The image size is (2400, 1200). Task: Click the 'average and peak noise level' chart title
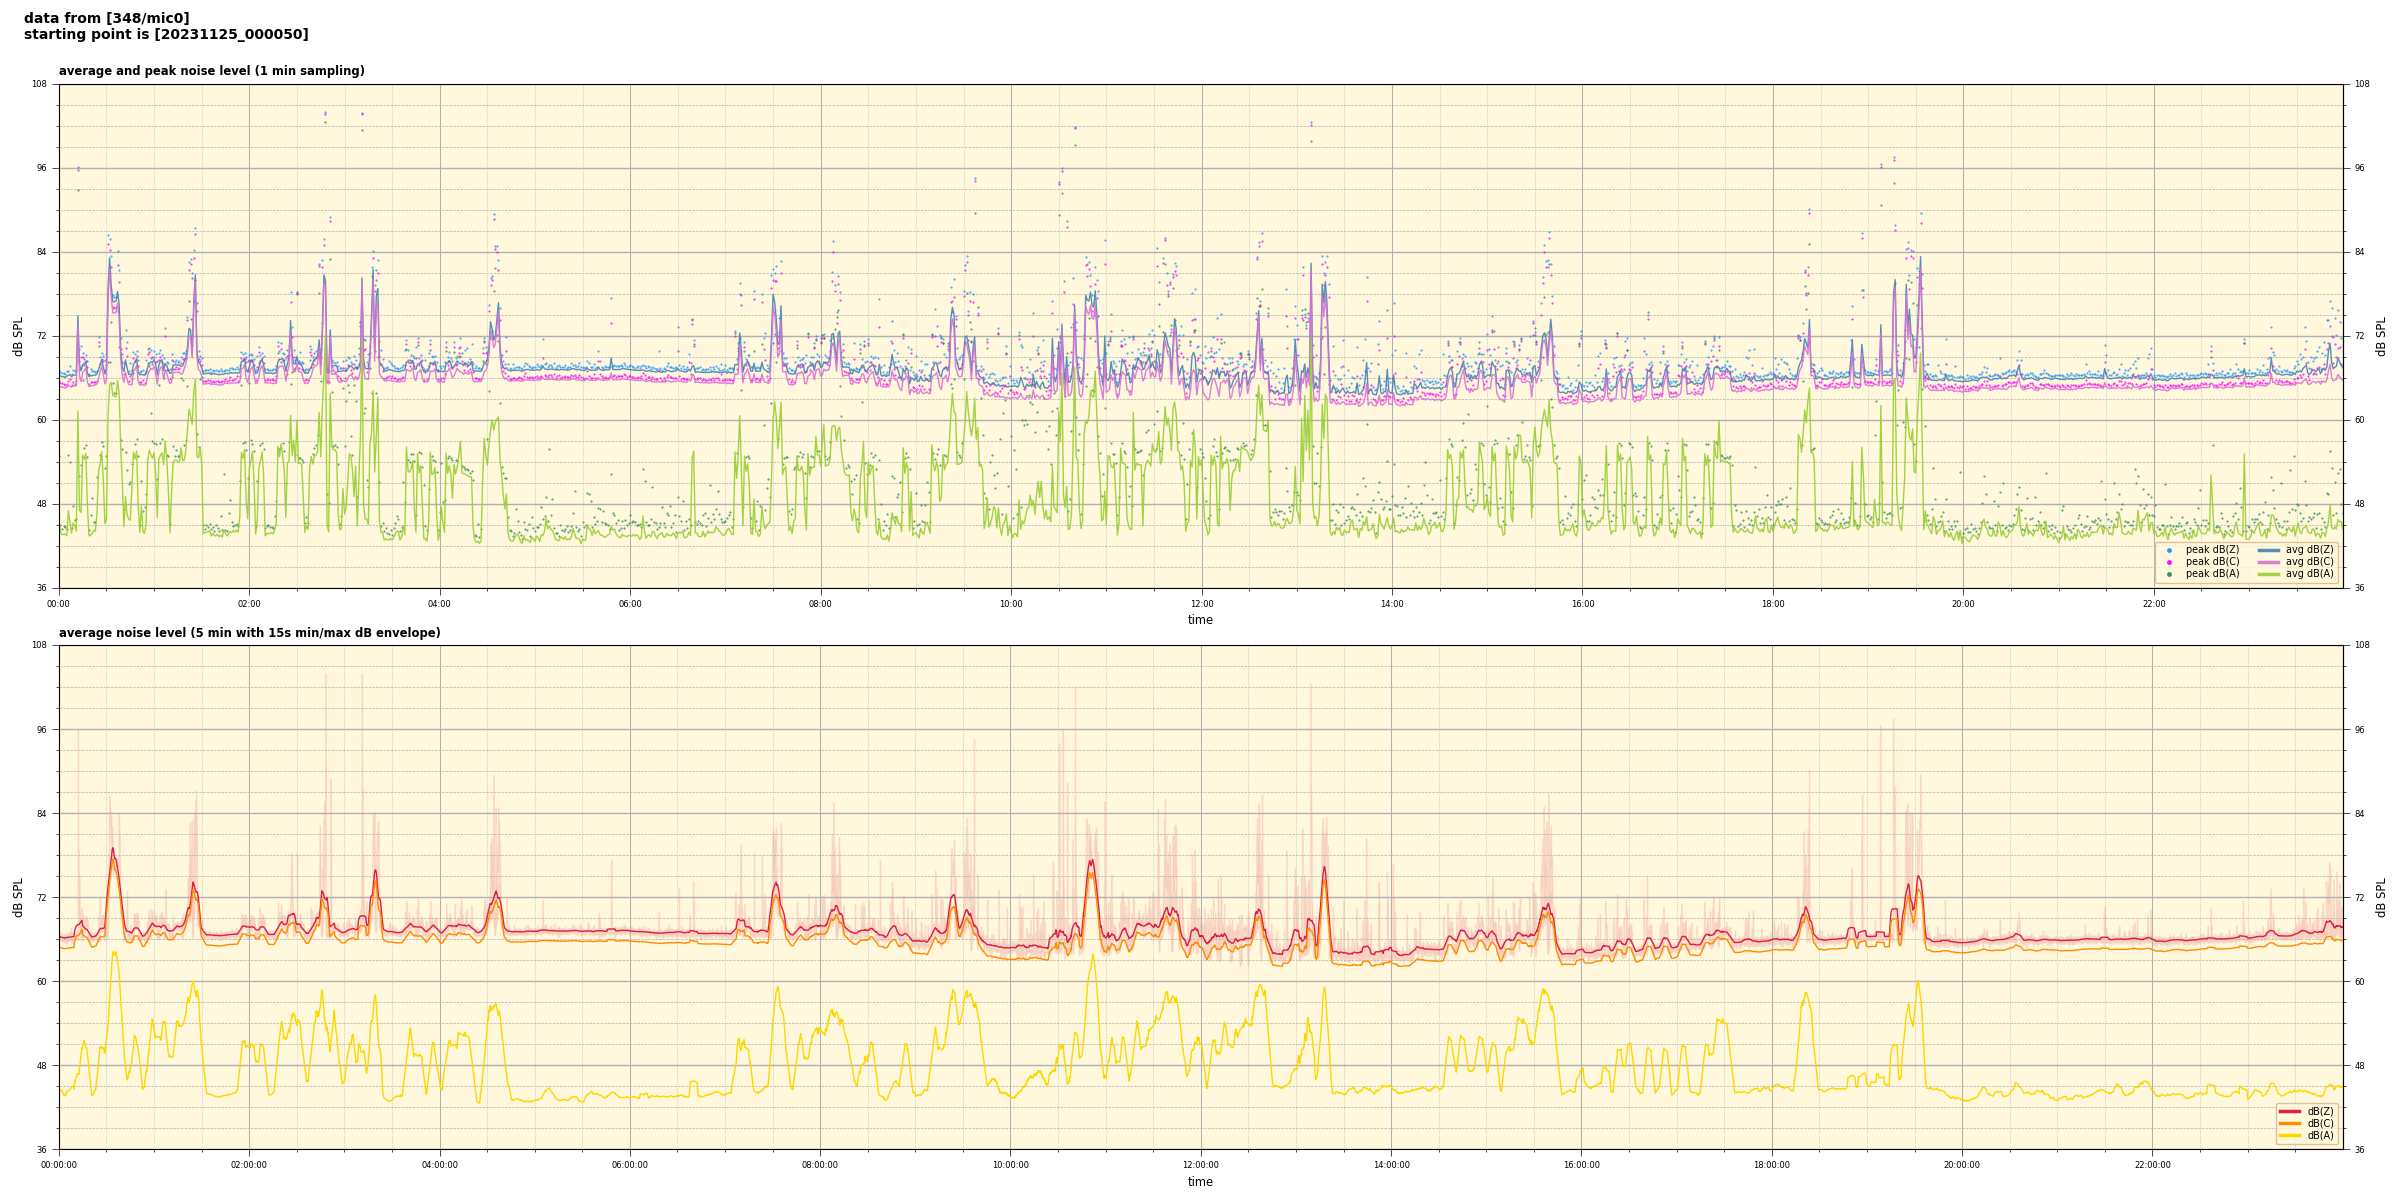(211, 71)
